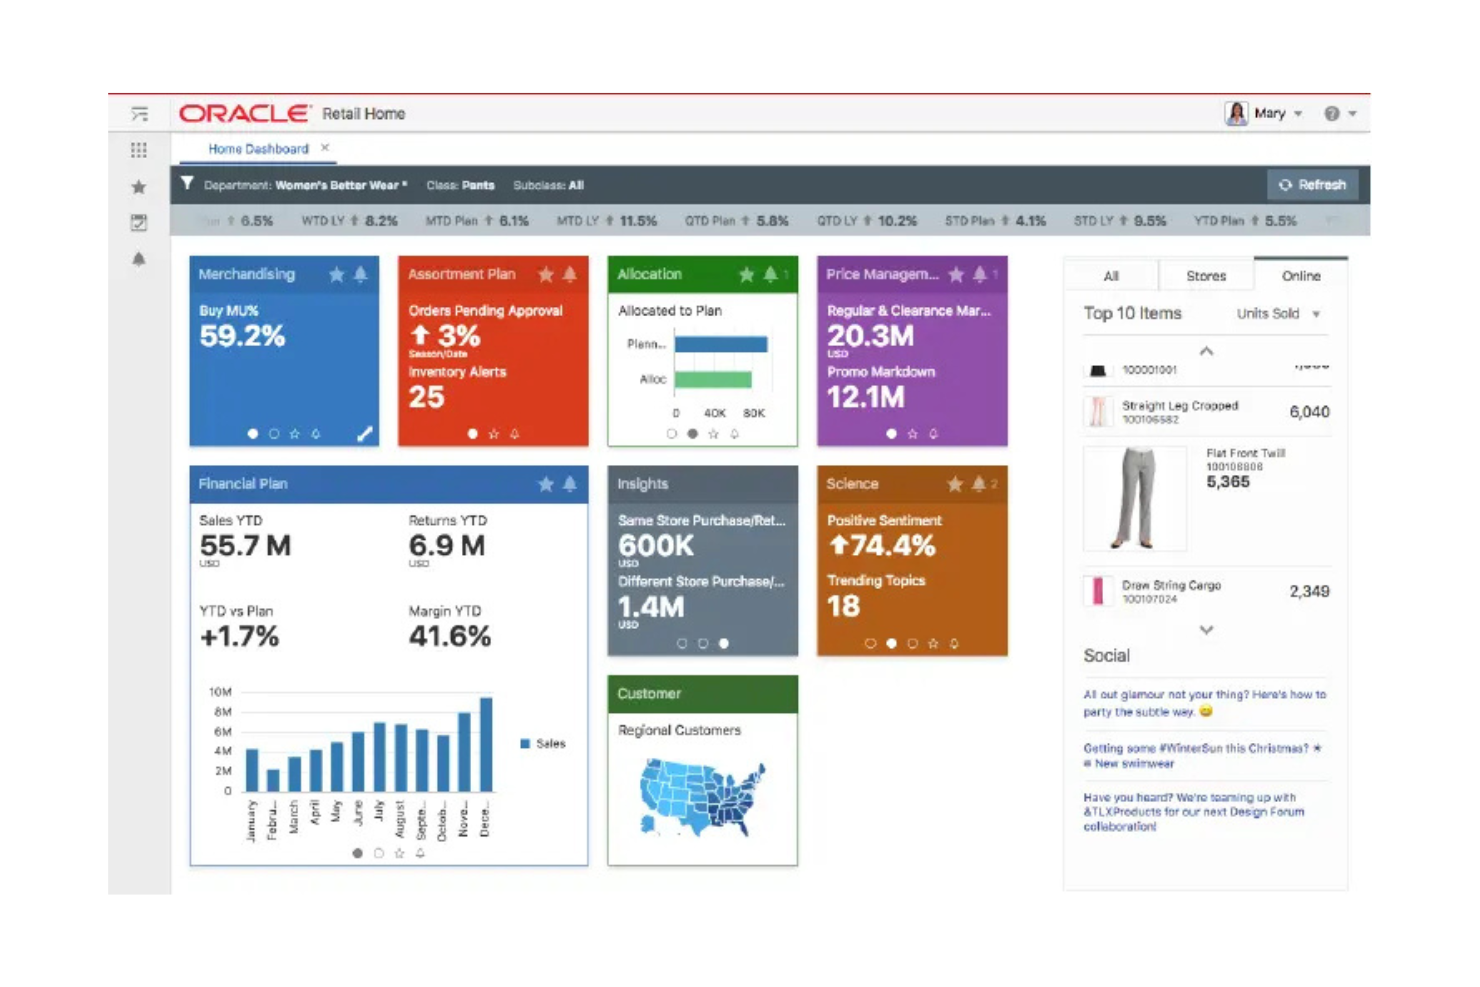This screenshot has width=1480, height=987.
Task: Click the Flat Front Twill pants thumbnail
Action: (1133, 497)
